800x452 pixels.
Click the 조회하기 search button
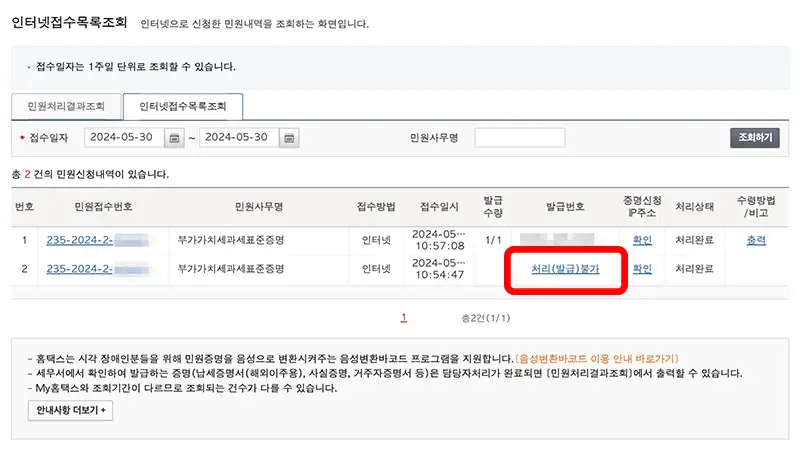(755, 138)
